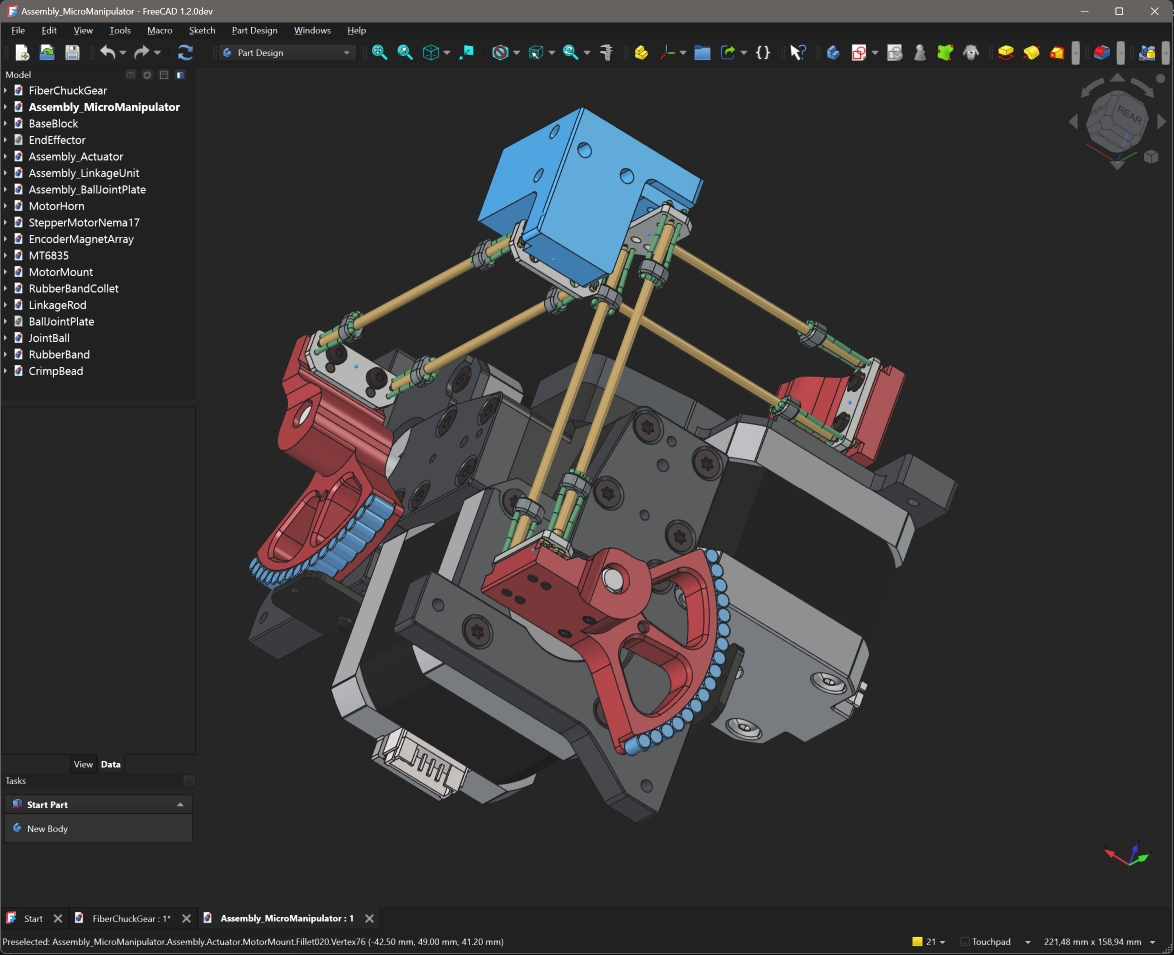Create a new Body in Part Design
Screen dimensions: 1174x955
(x=833, y=52)
